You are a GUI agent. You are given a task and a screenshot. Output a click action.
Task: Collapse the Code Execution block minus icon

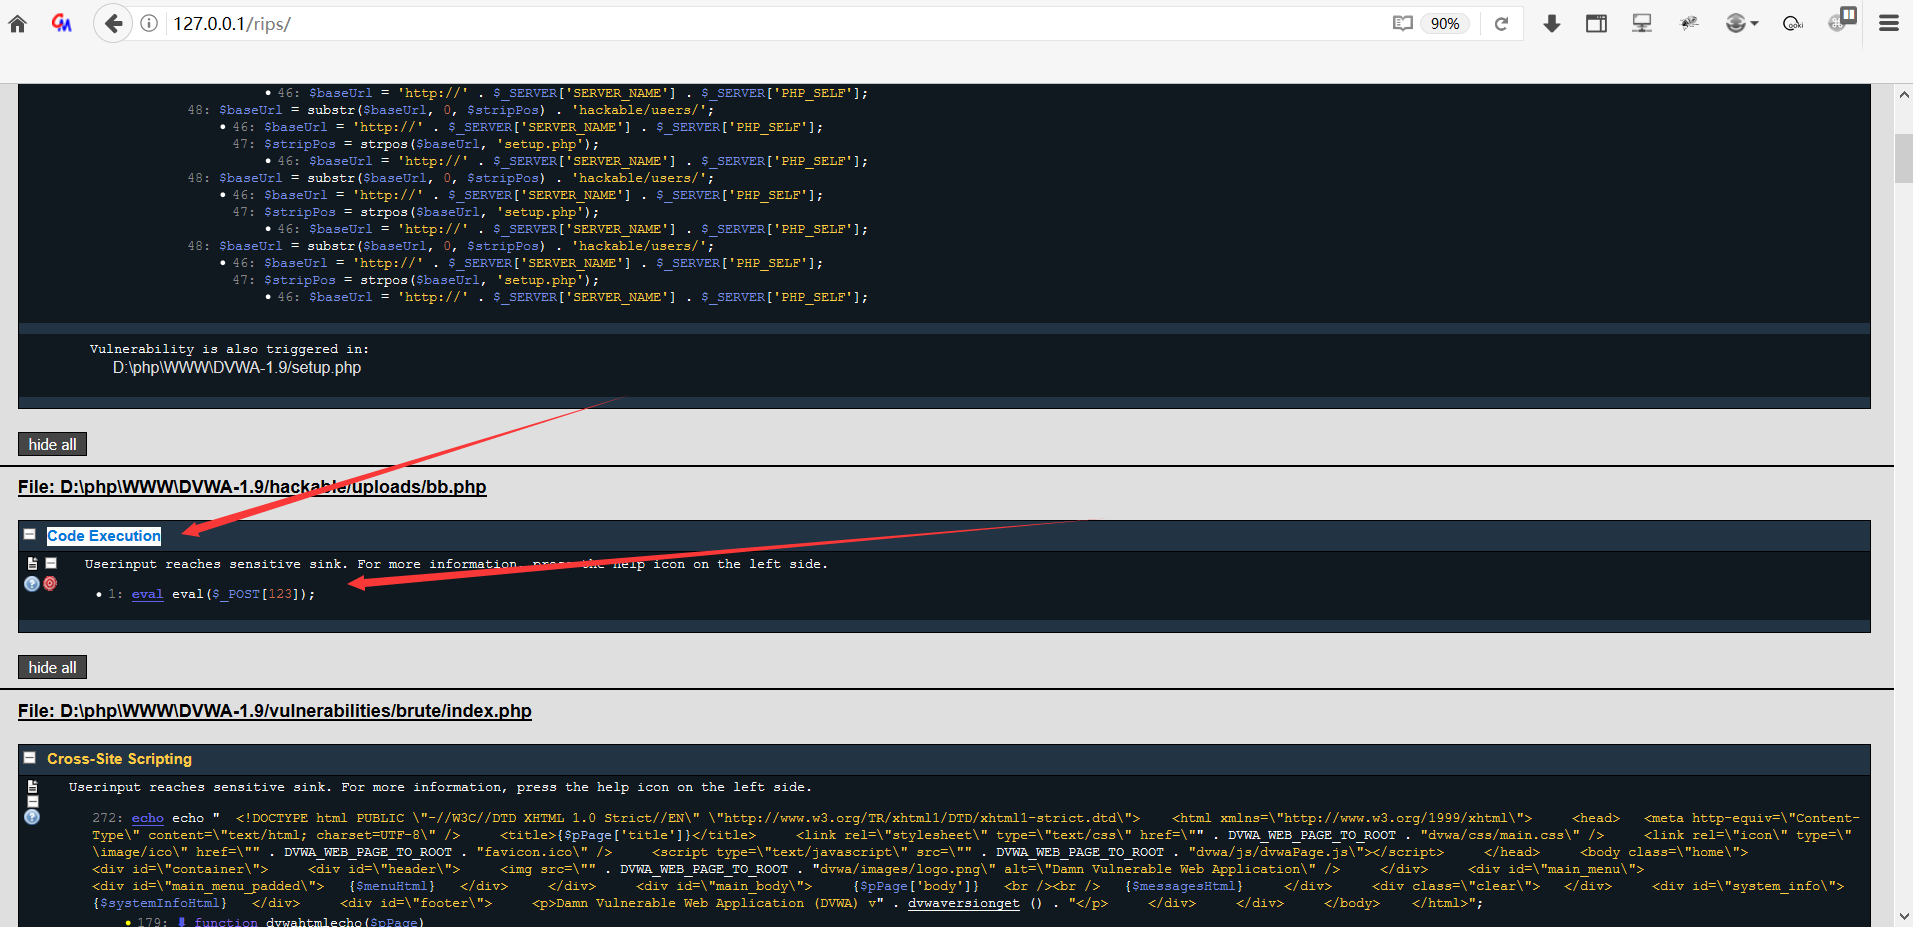click(x=30, y=535)
